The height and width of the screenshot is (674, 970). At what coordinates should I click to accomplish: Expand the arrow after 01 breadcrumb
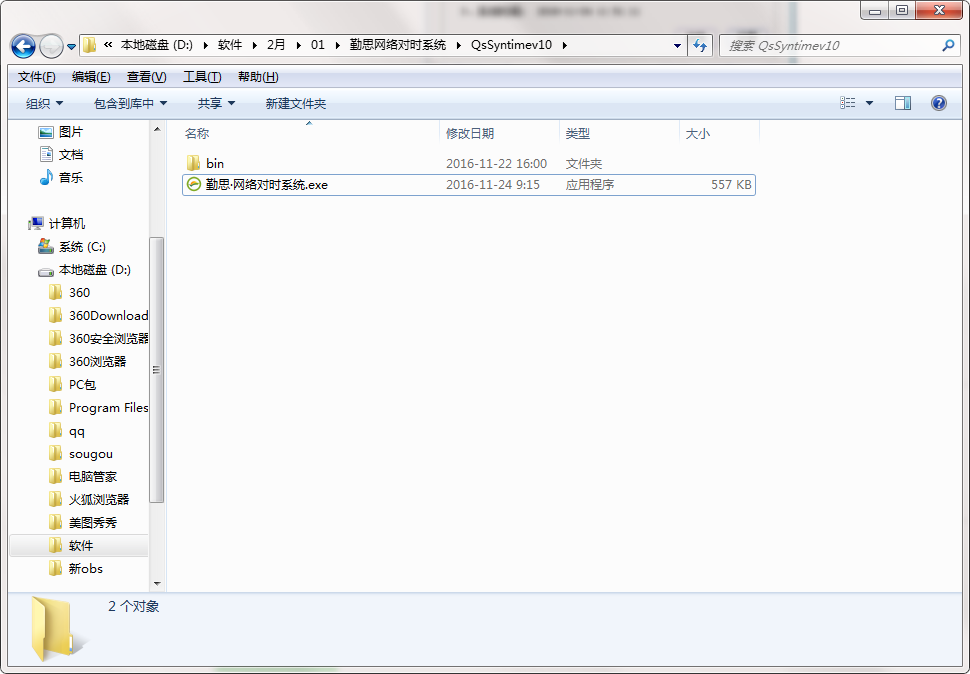pyautogui.click(x=338, y=45)
